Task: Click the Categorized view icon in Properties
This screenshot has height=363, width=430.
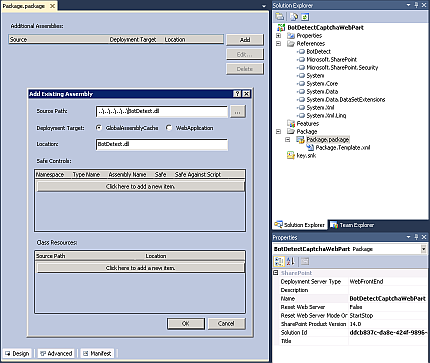Action: tap(279, 262)
